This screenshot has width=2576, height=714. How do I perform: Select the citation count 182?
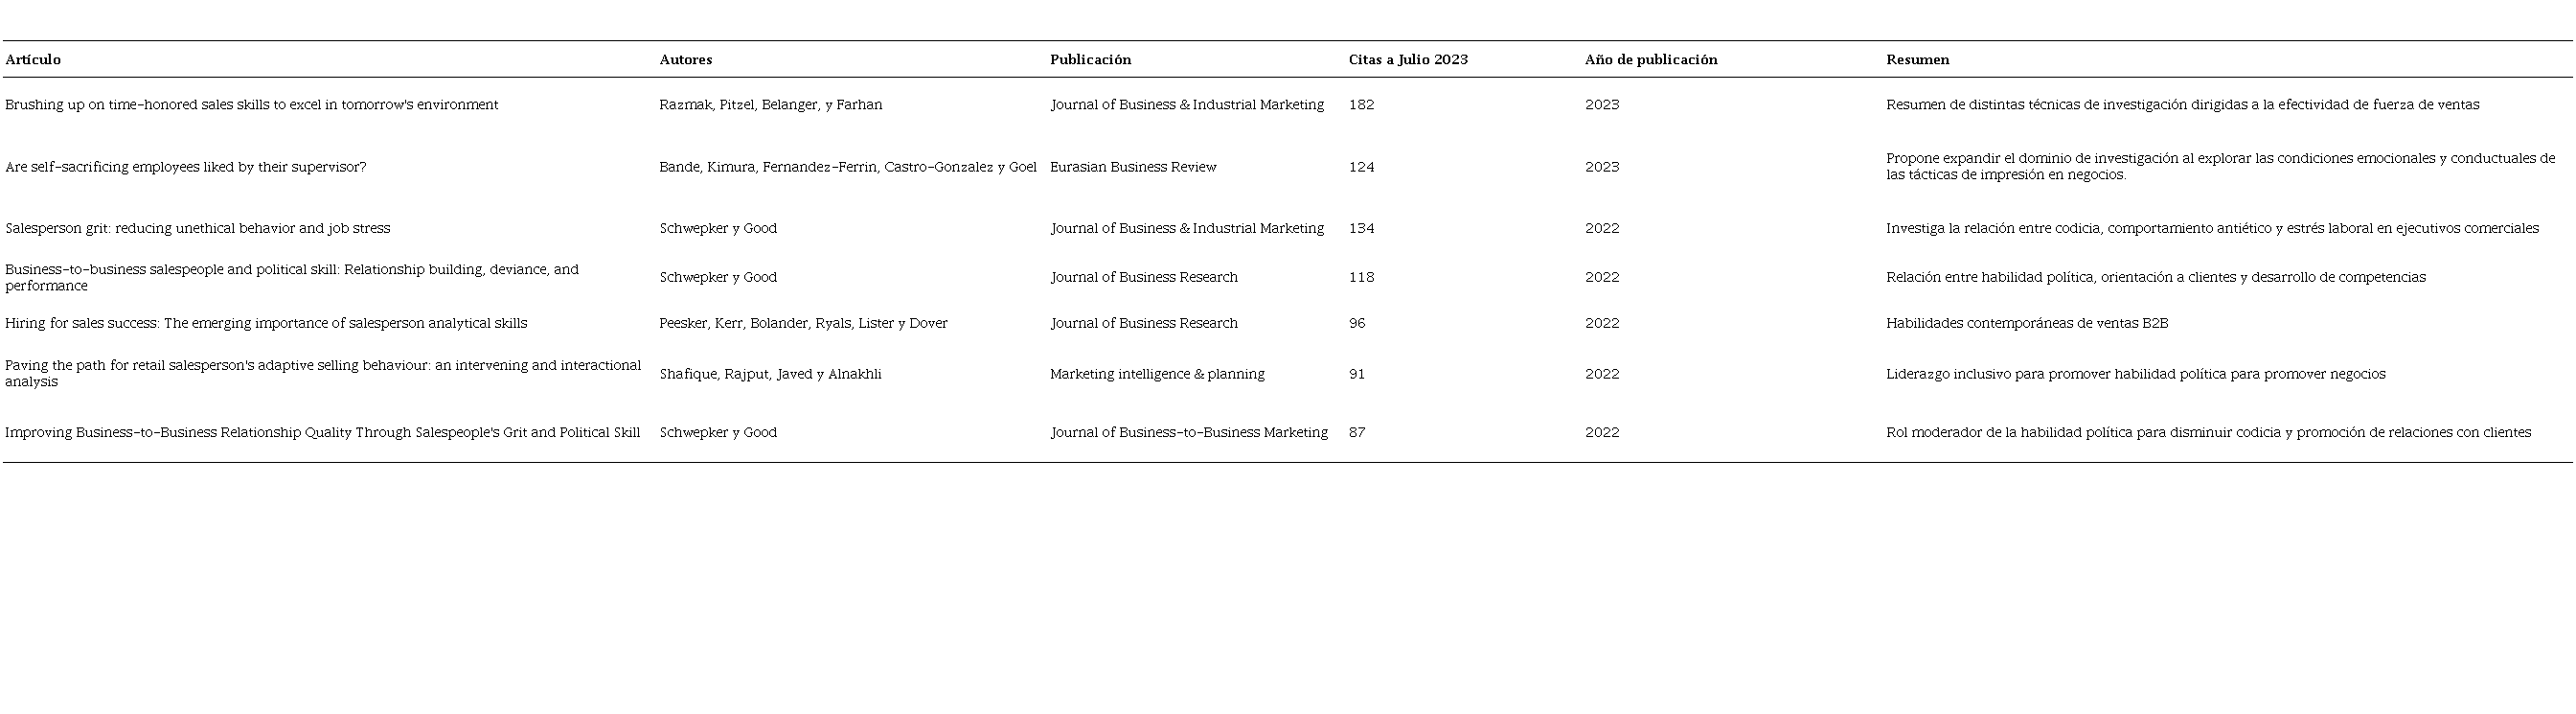1361,105
